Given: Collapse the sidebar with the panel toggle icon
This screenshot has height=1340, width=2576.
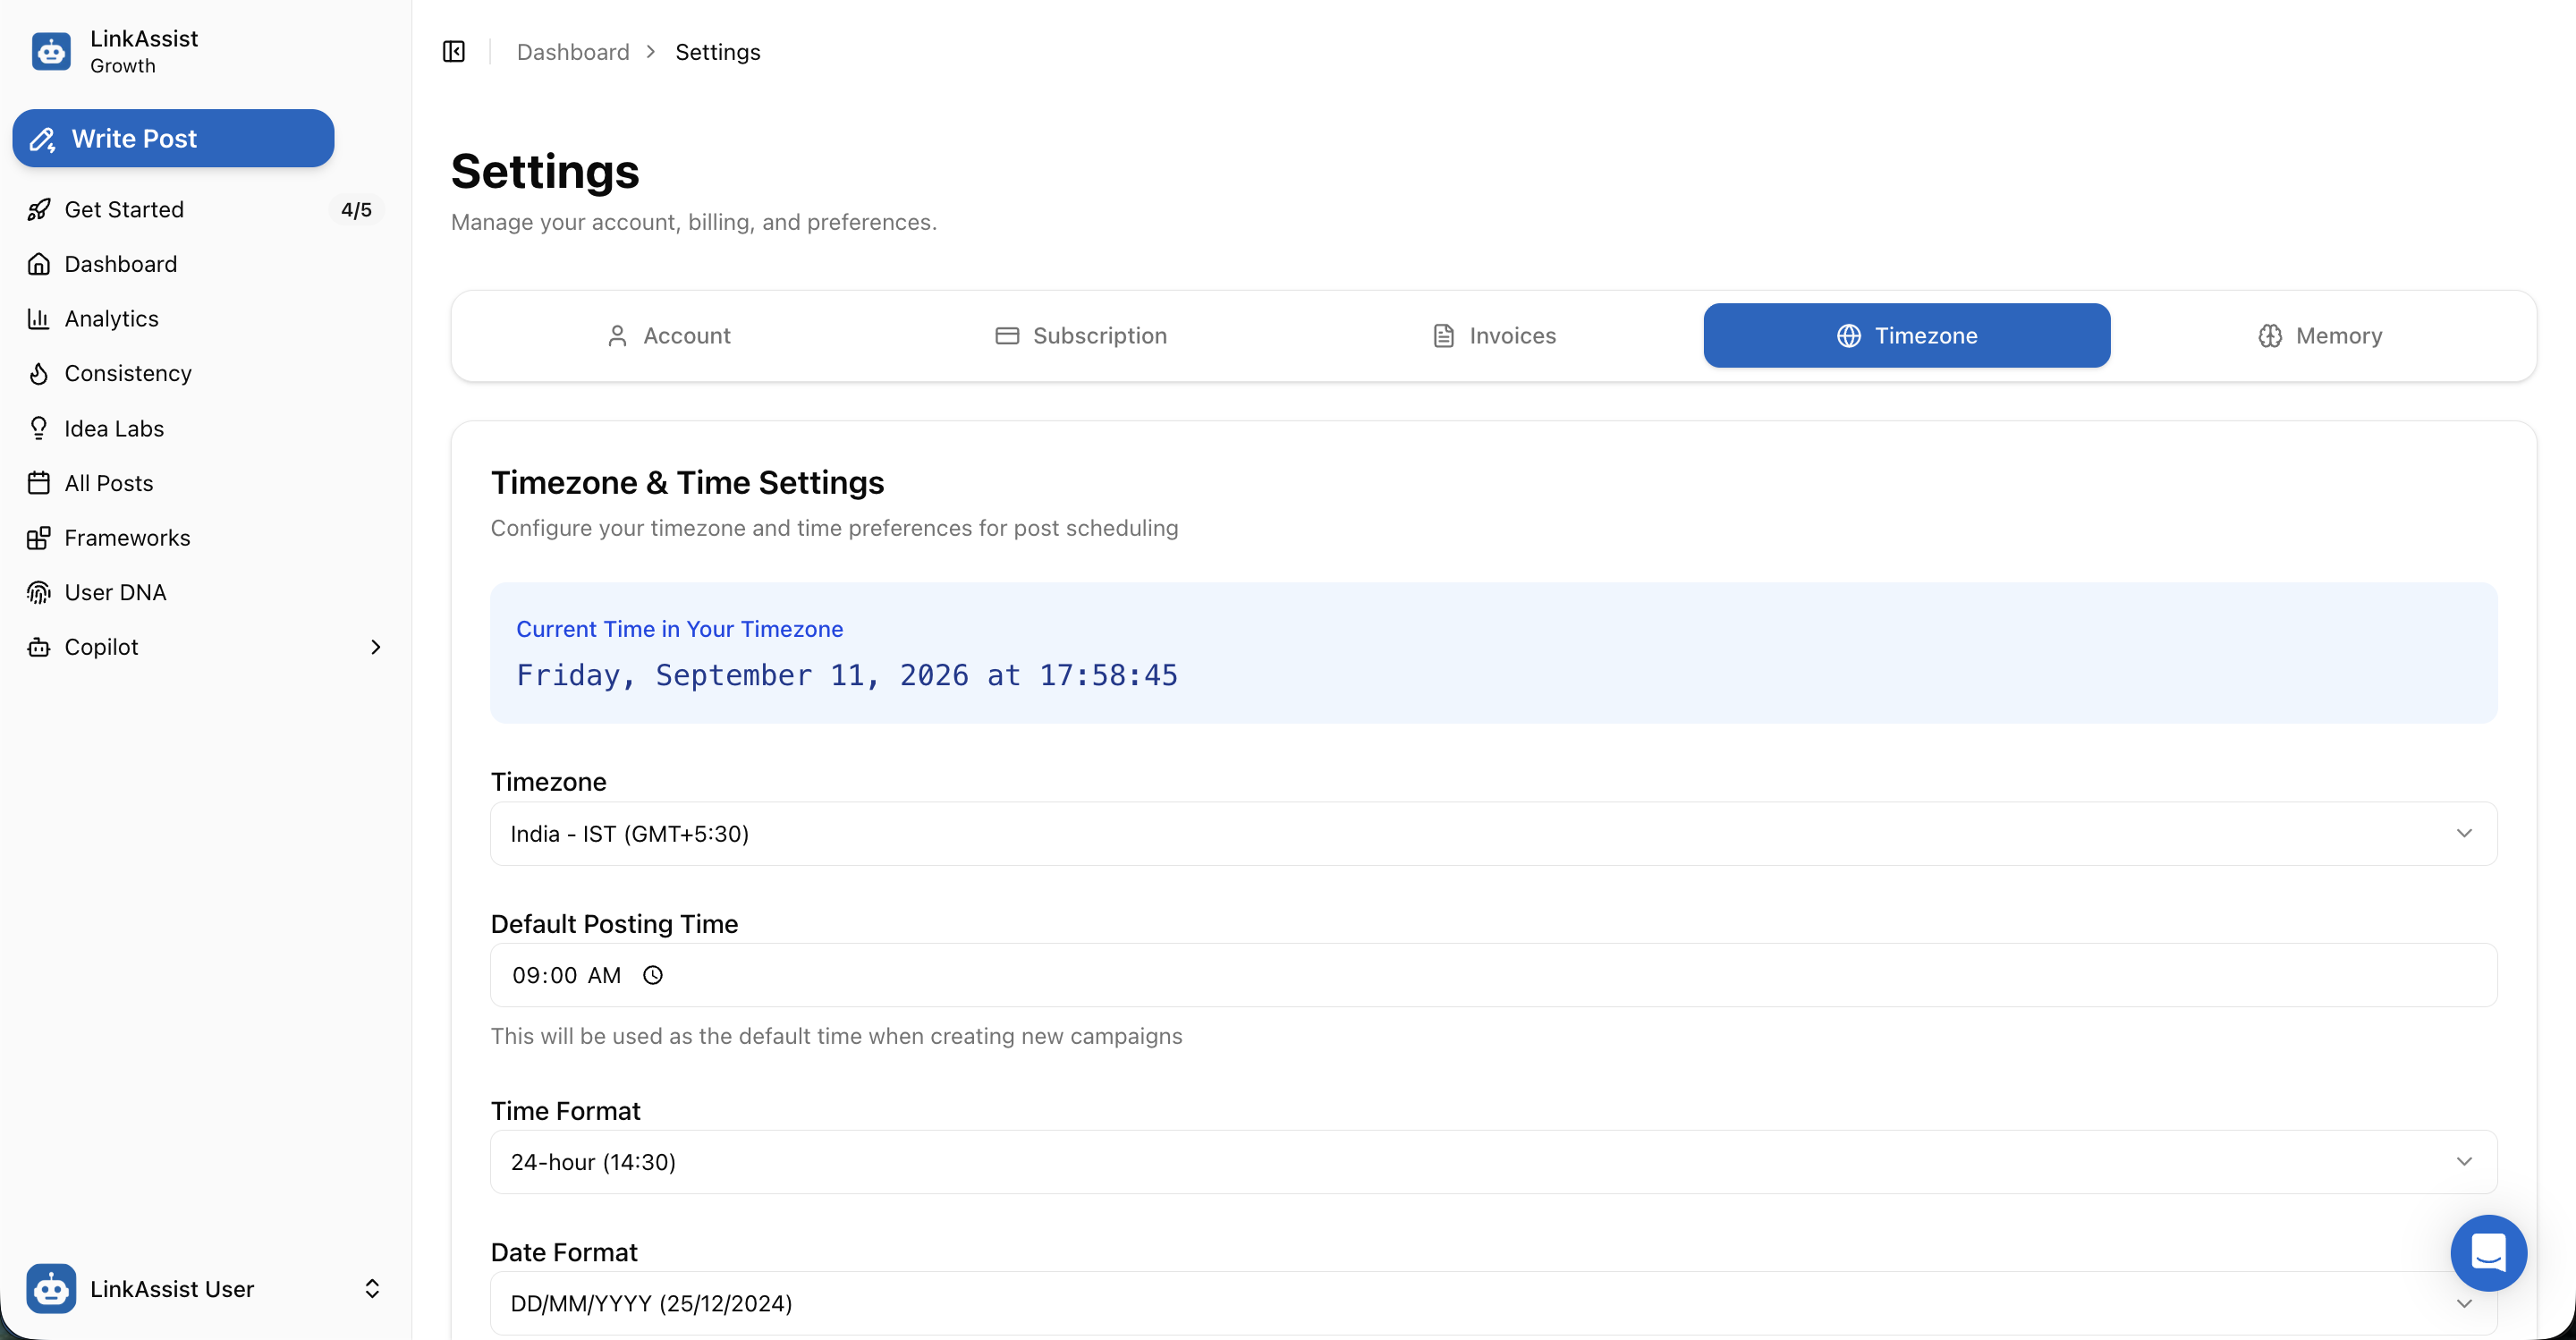Looking at the screenshot, I should click(x=454, y=51).
